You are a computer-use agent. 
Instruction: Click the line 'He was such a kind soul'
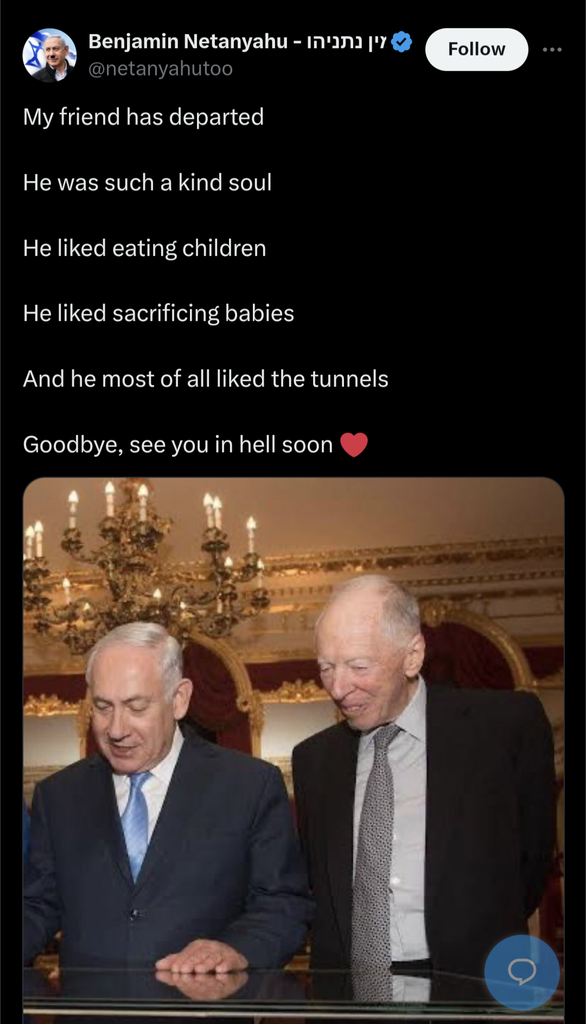148,183
